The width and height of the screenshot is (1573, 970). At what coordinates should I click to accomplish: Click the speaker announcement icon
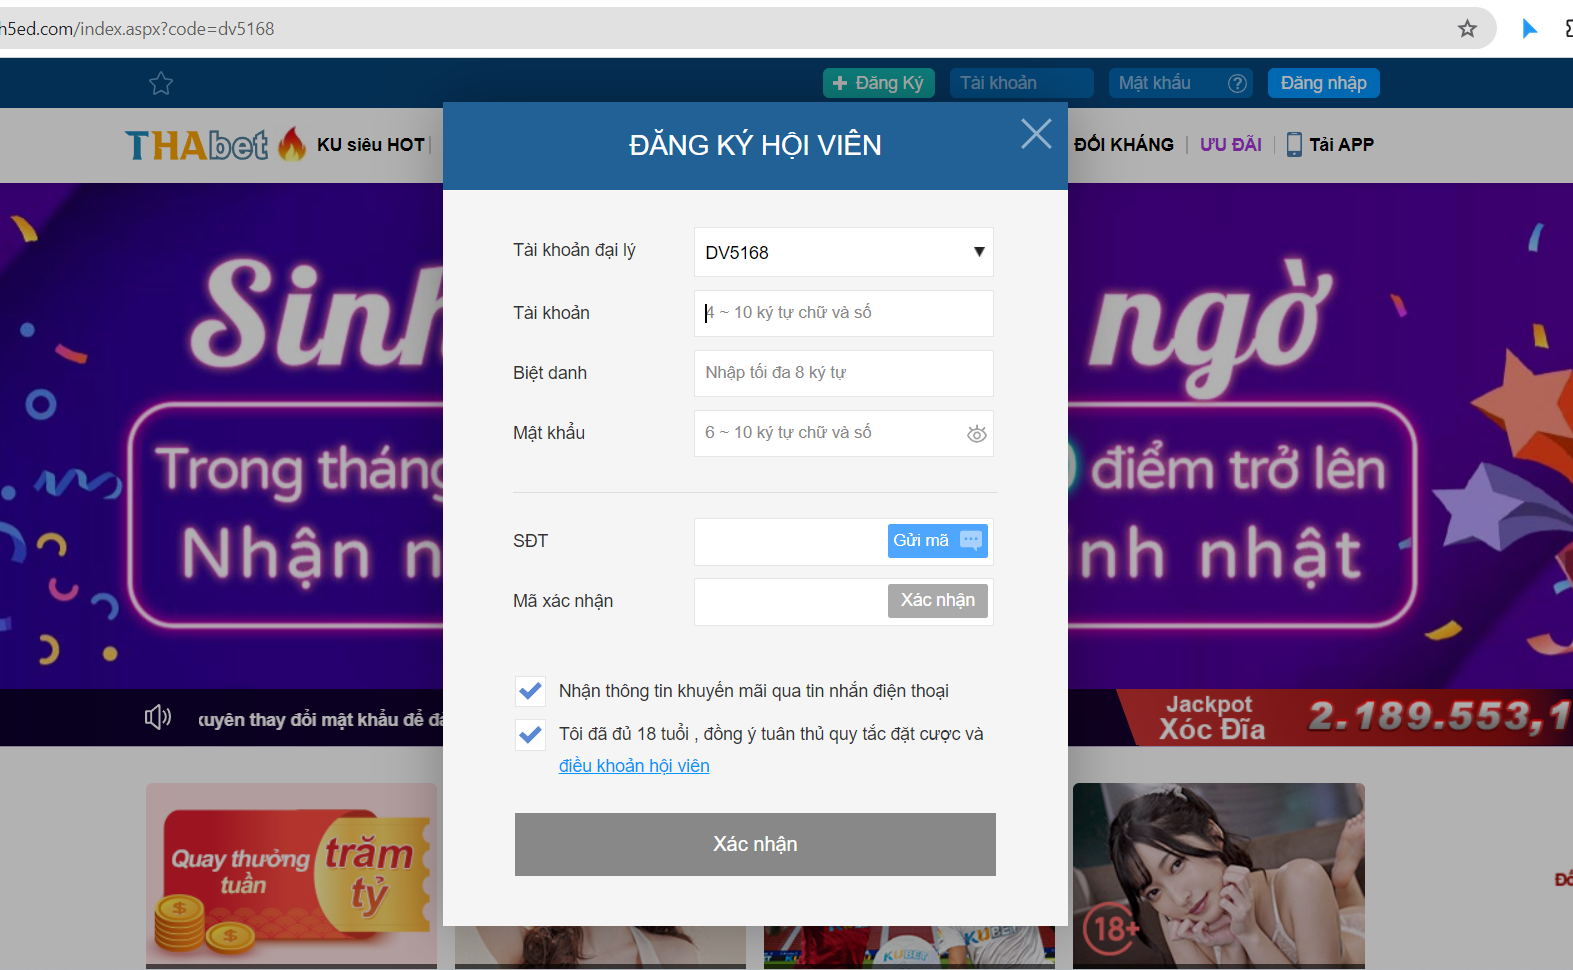[158, 717]
